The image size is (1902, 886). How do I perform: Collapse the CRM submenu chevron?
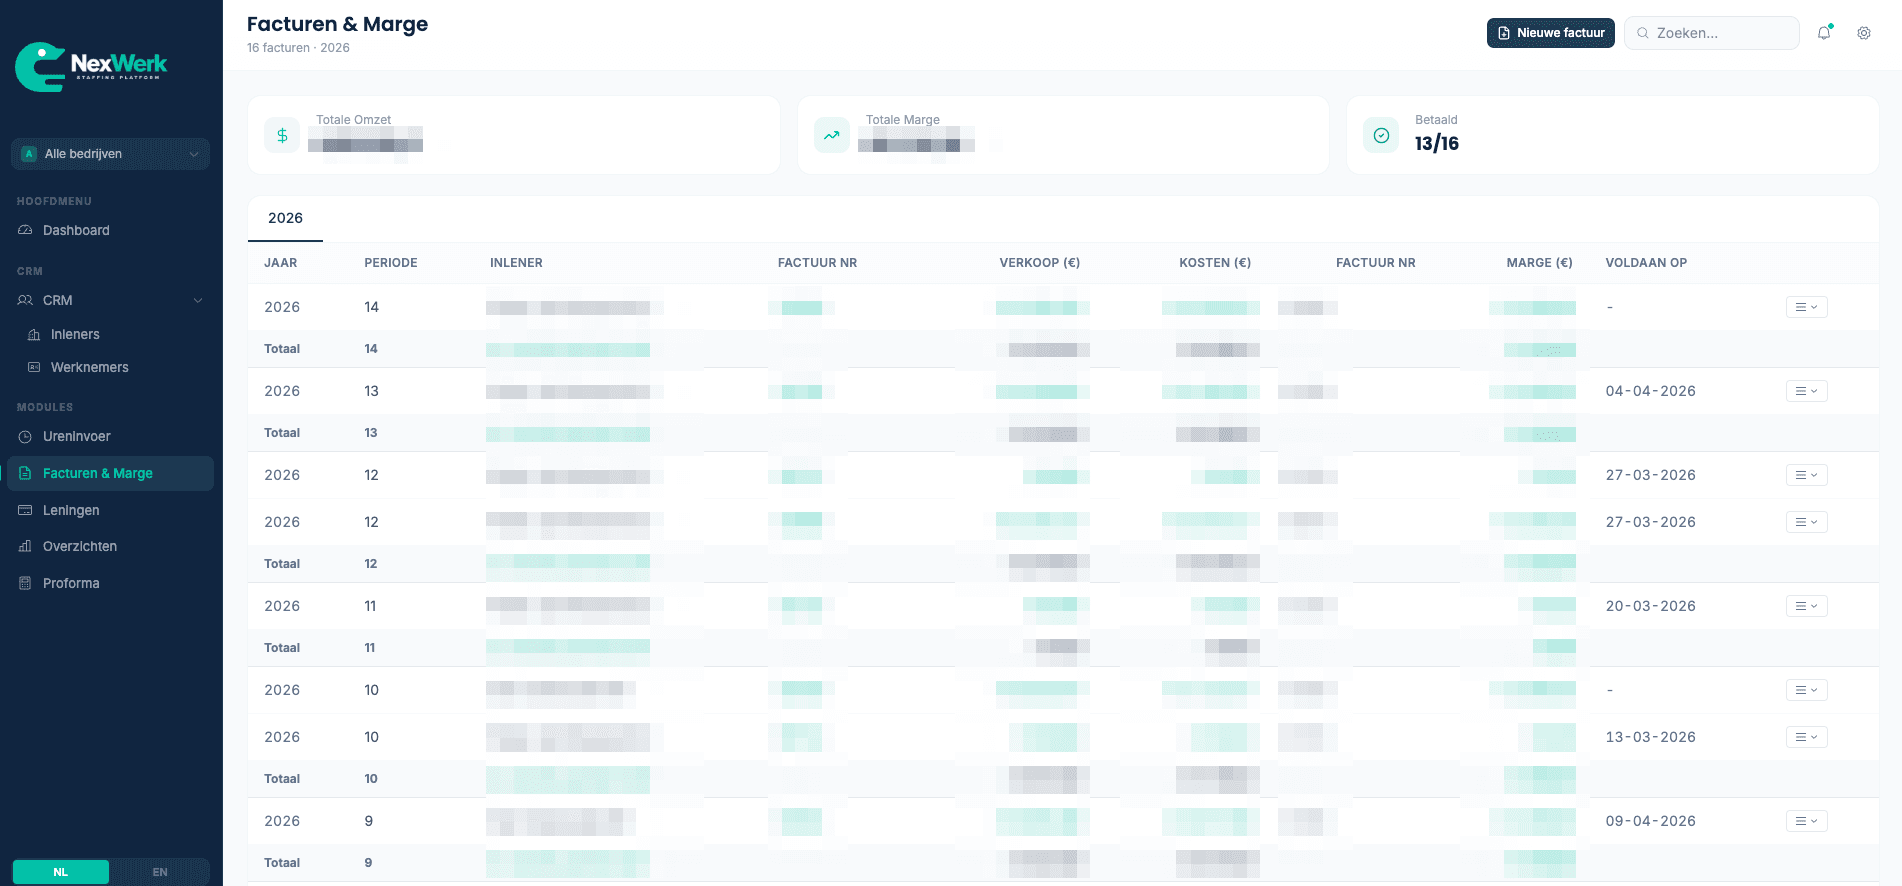pyautogui.click(x=197, y=300)
